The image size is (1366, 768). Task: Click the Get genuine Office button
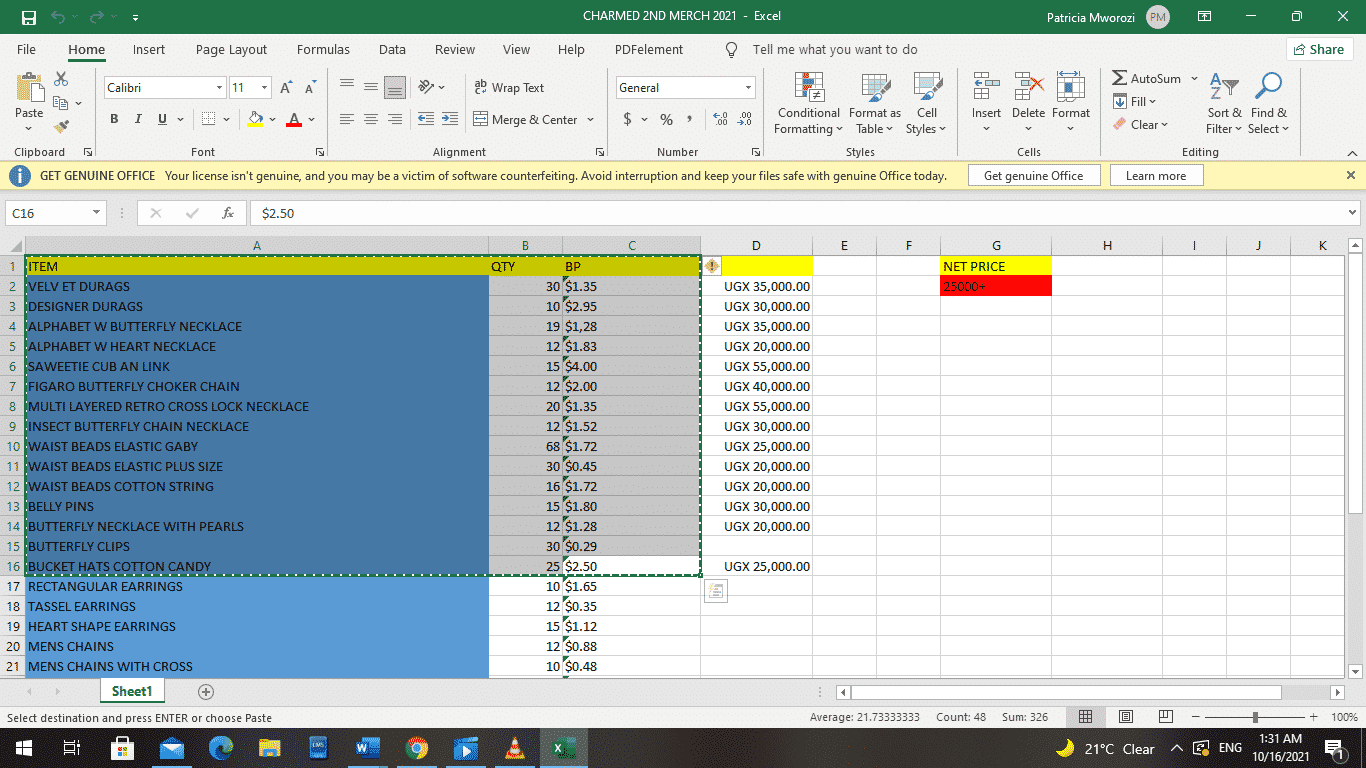[1034, 174]
